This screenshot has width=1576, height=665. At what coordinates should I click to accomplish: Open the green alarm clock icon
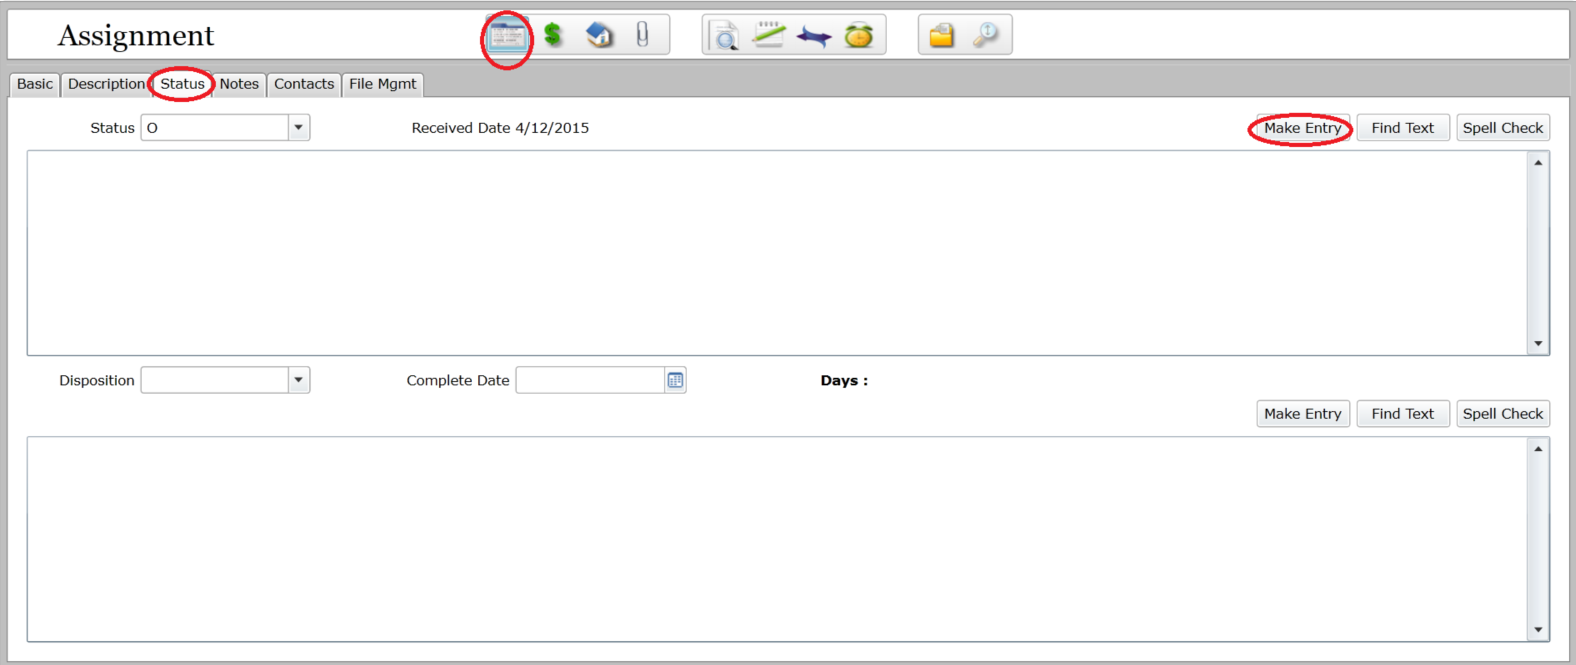(x=859, y=36)
